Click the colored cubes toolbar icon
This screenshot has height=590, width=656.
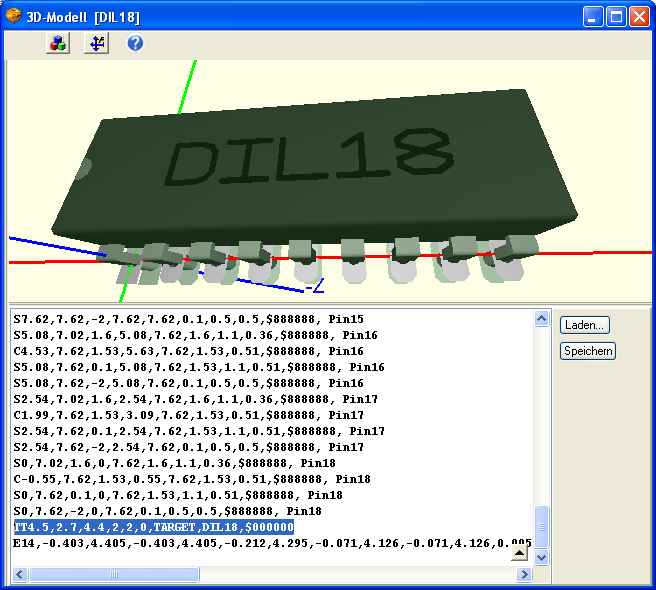click(58, 44)
